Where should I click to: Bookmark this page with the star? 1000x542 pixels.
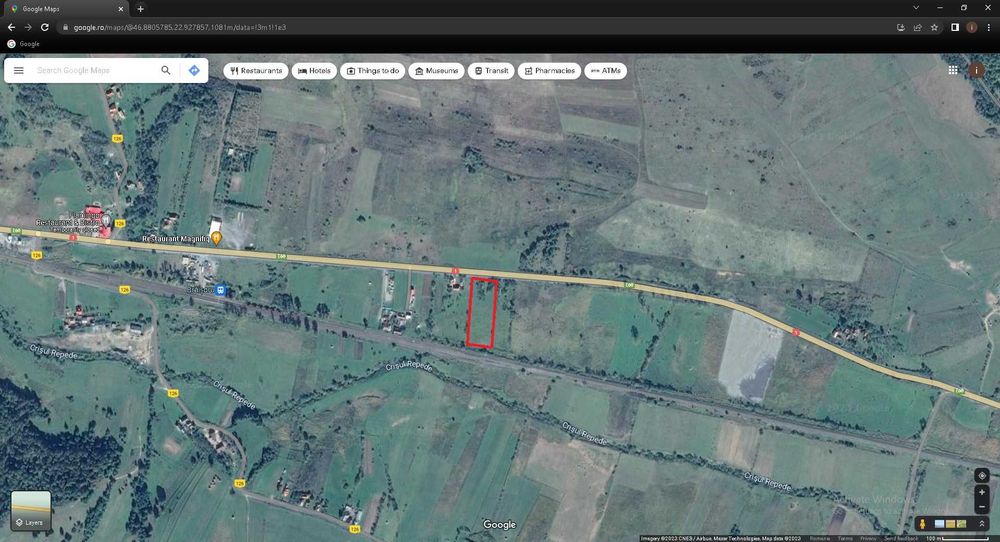(x=934, y=27)
